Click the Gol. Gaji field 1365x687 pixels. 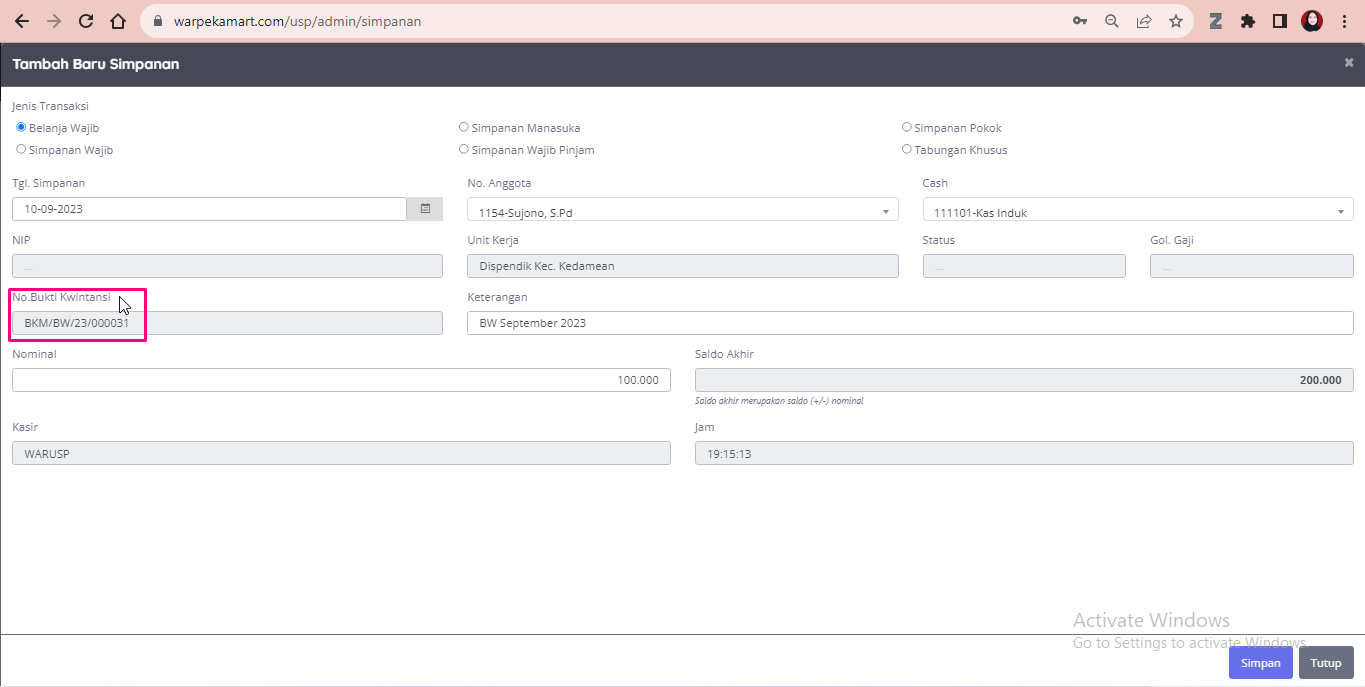[x=1252, y=266]
